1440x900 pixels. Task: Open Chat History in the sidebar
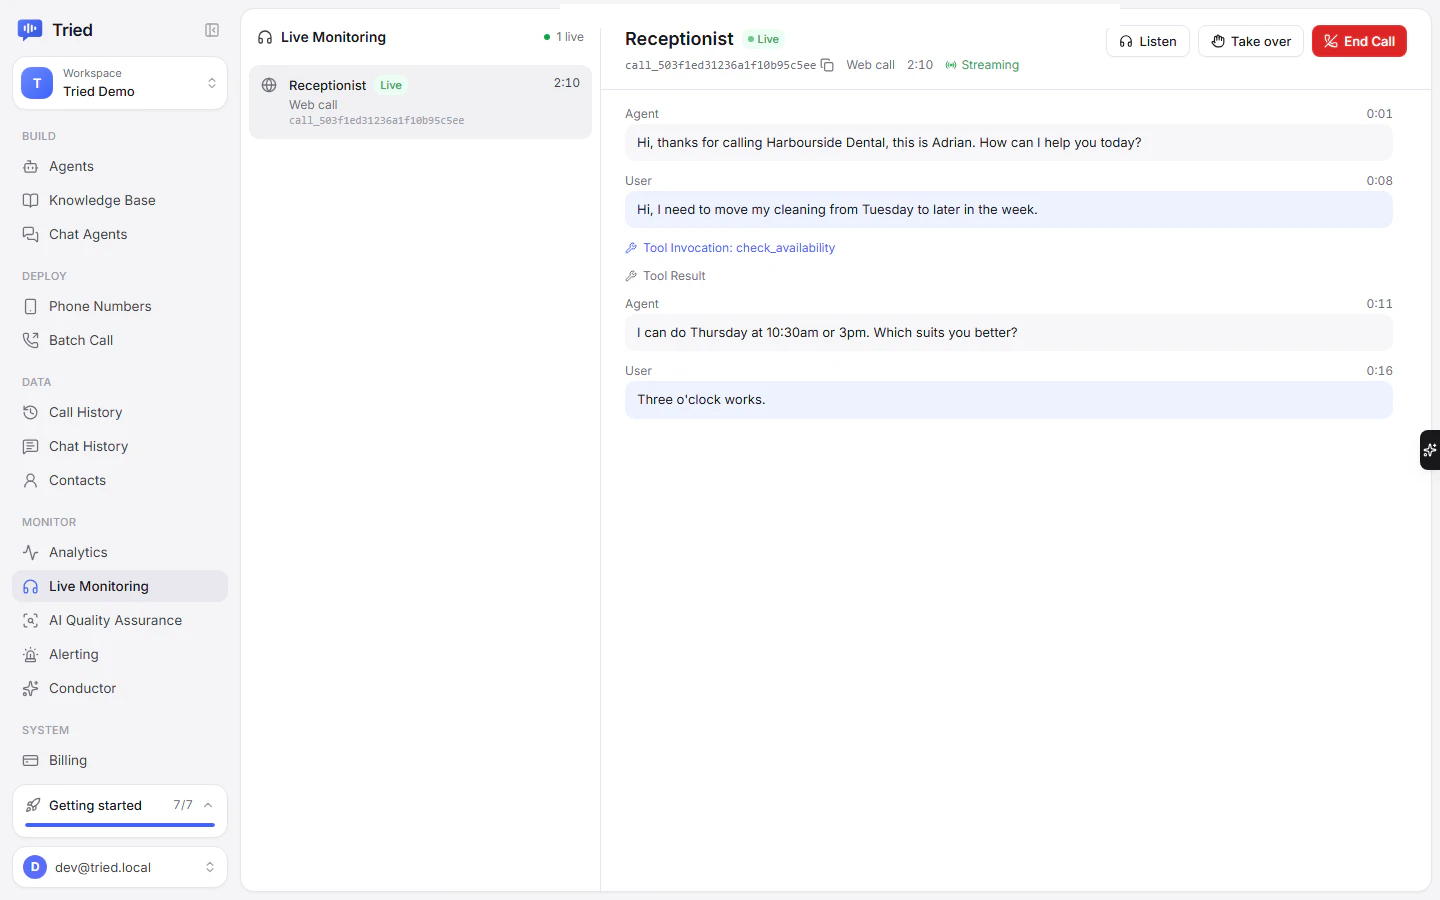pyautogui.click(x=120, y=446)
